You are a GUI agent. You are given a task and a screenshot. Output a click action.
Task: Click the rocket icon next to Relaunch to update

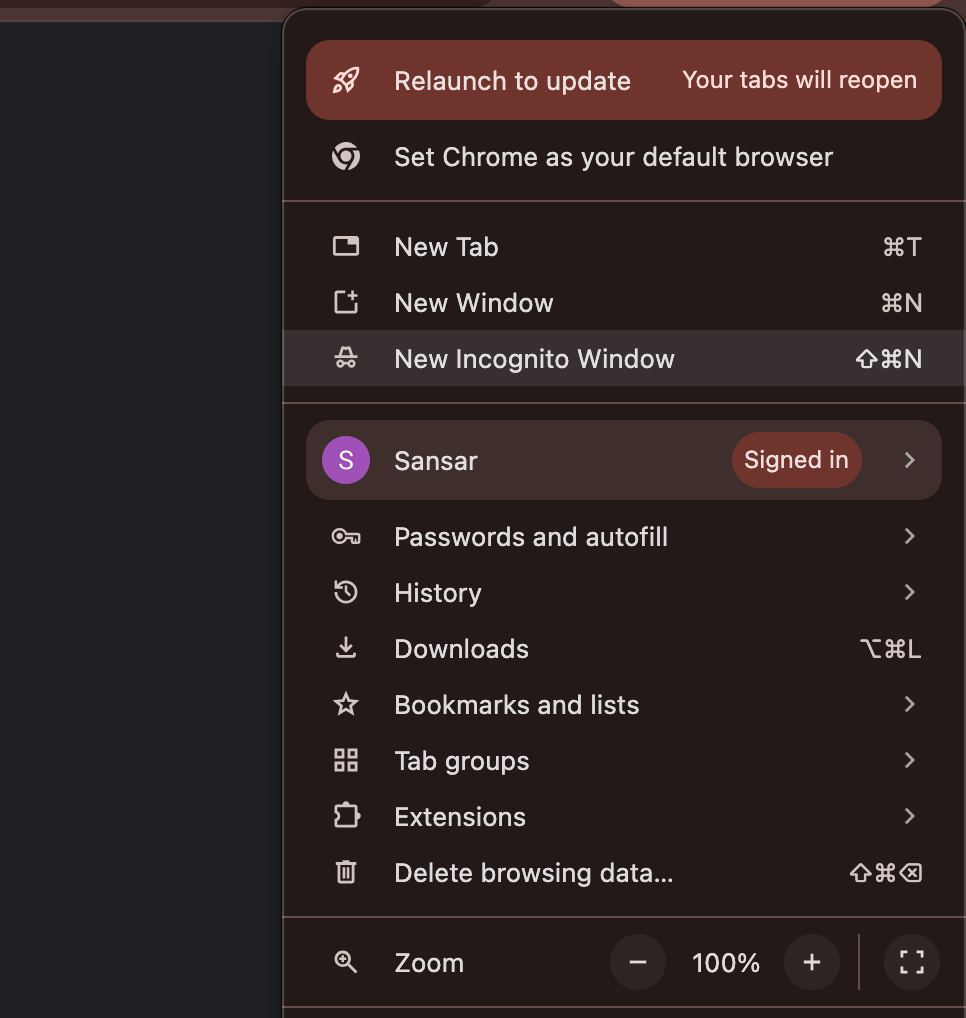point(345,80)
